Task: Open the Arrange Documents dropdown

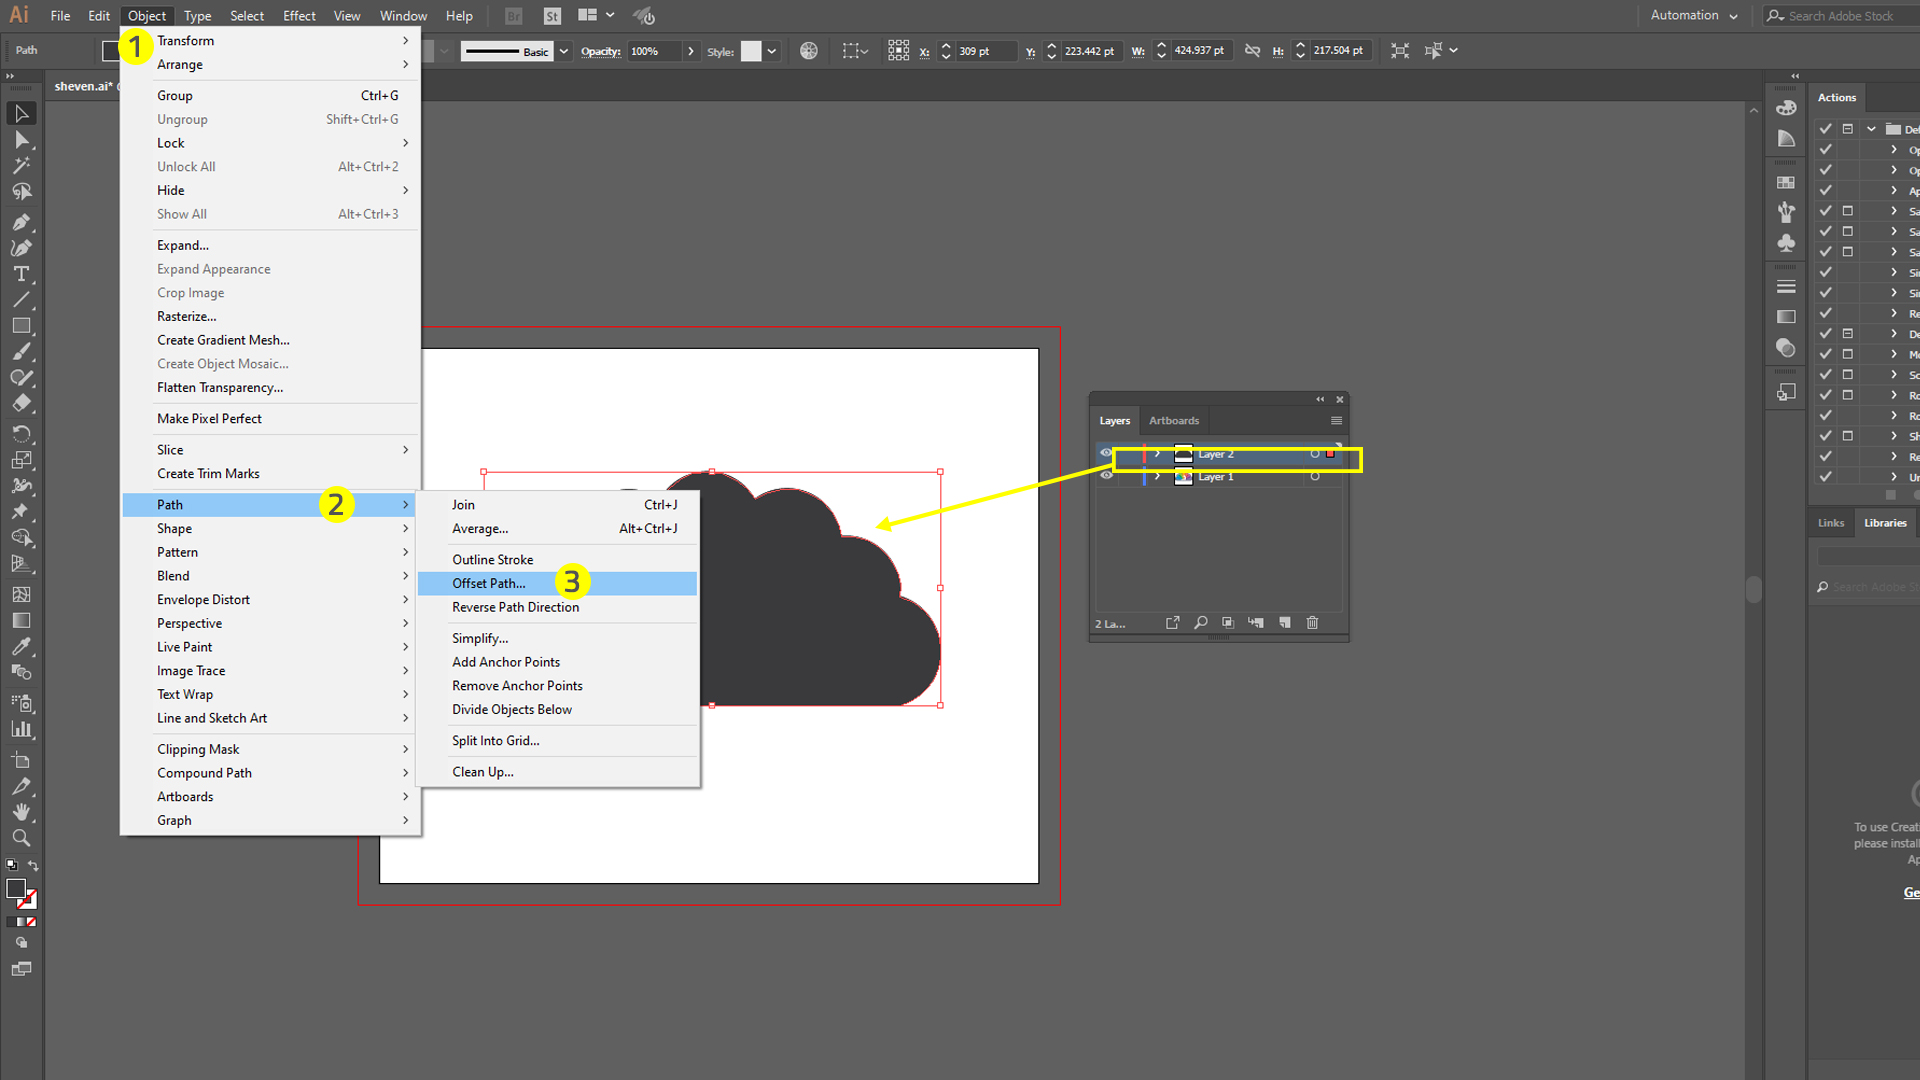Action: point(596,16)
